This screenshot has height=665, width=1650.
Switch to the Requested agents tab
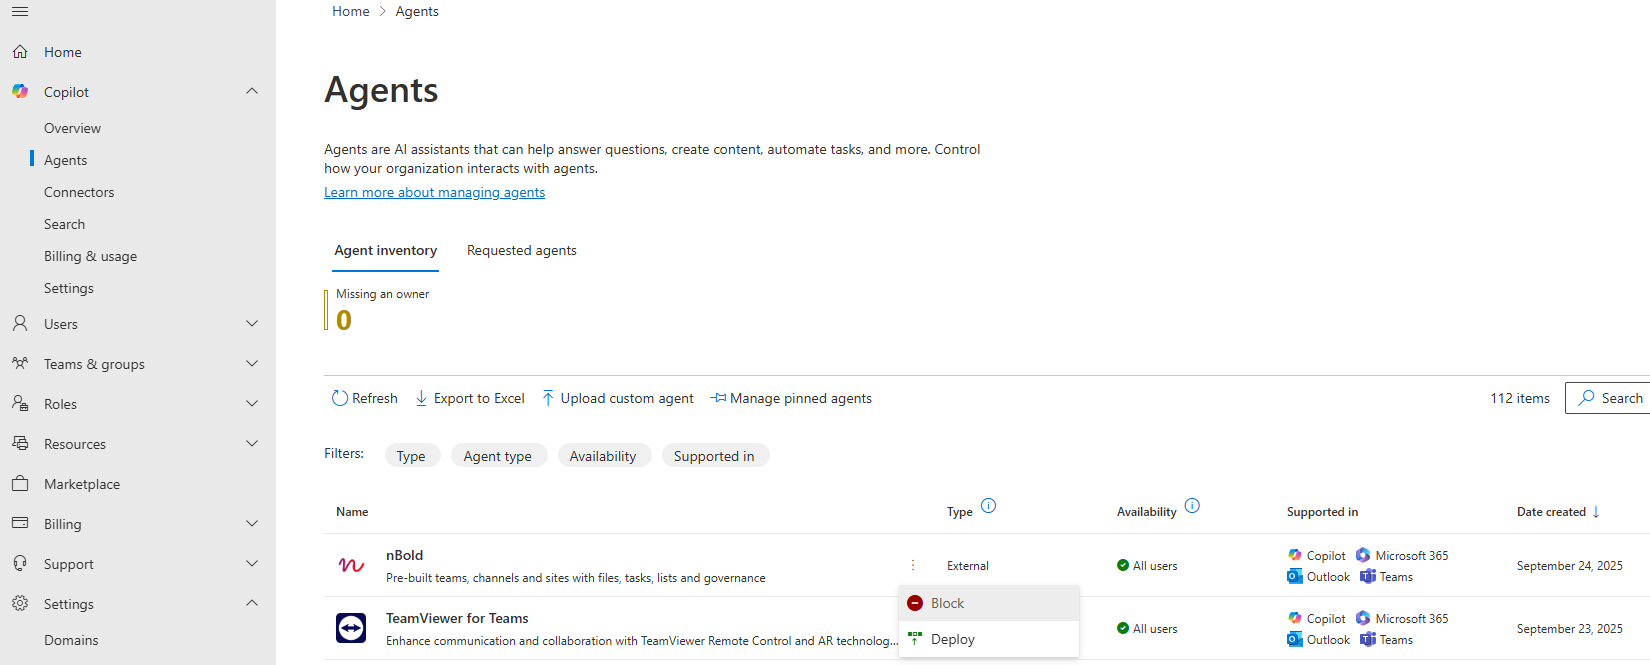[x=521, y=251]
